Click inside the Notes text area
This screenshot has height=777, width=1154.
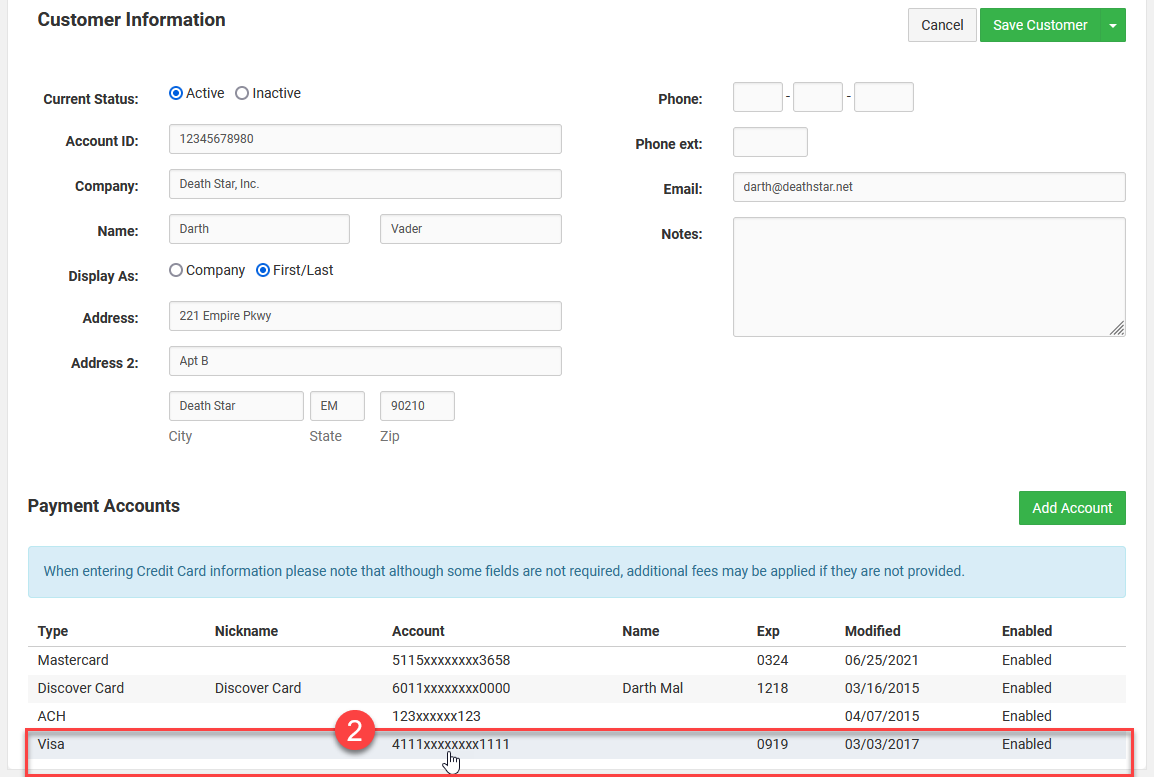(x=929, y=277)
